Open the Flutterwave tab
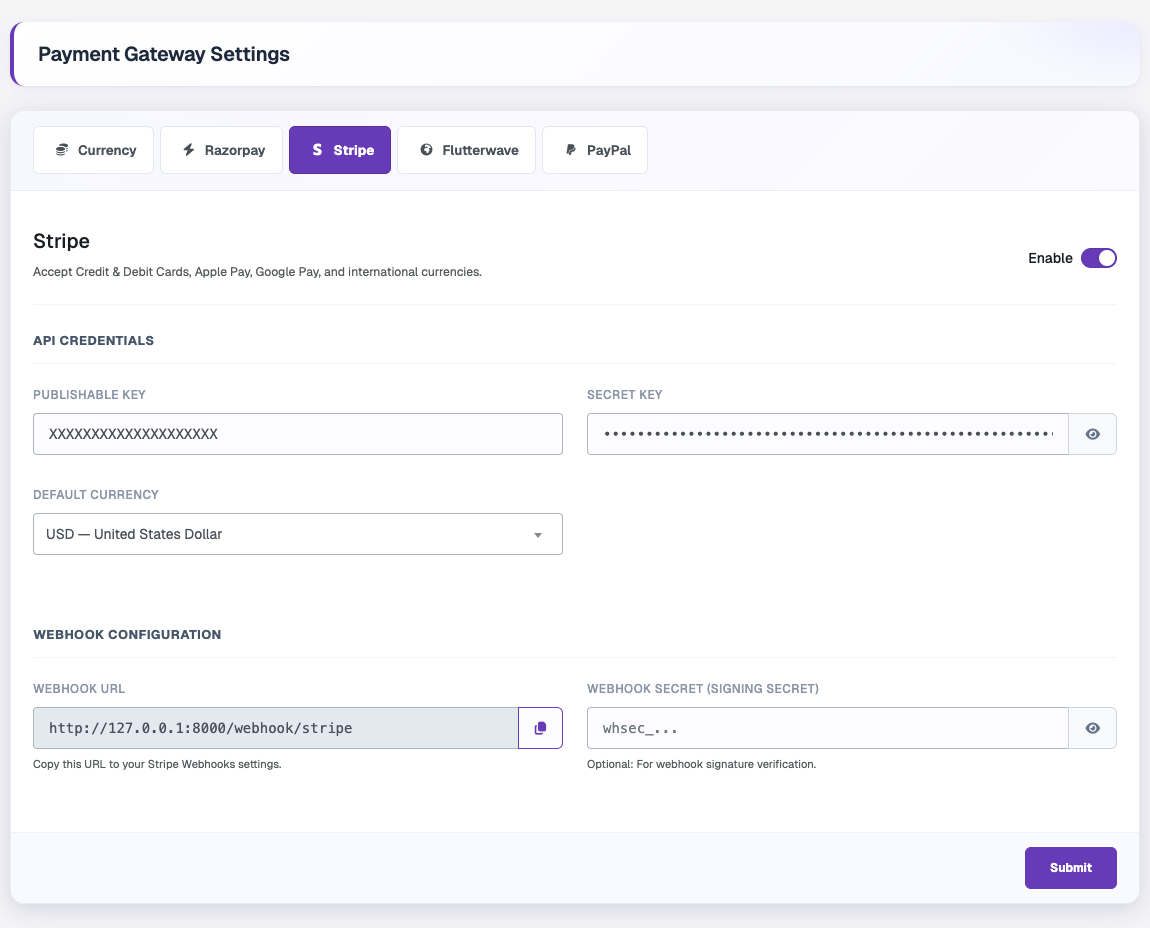Viewport: 1150px width, 928px height. click(466, 150)
